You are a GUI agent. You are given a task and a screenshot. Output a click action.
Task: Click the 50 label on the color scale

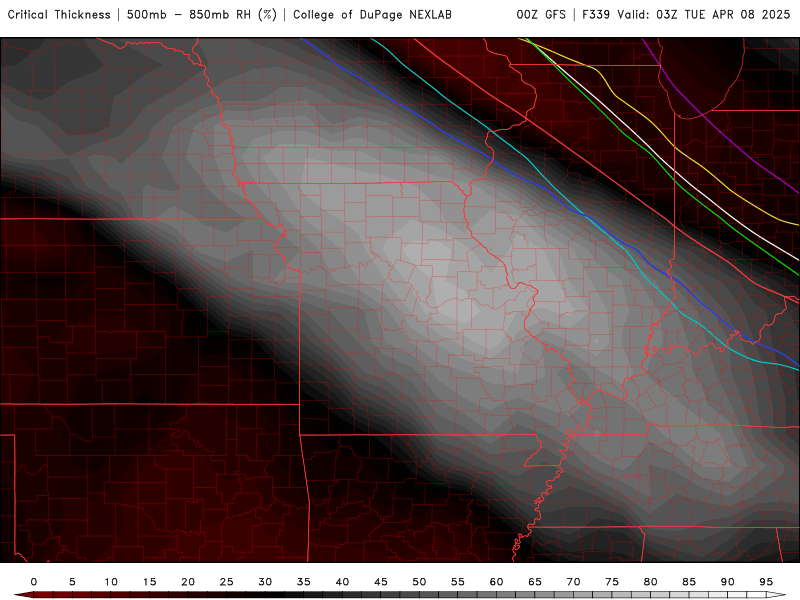click(x=419, y=582)
